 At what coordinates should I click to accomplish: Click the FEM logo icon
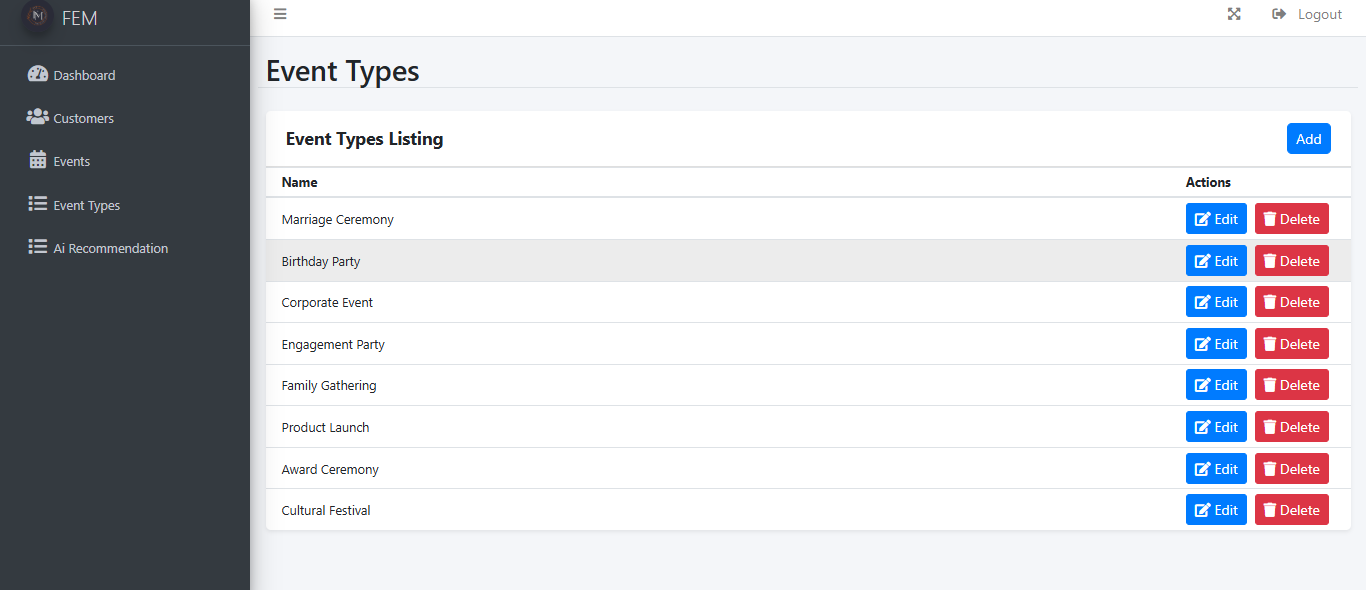[x=38, y=16]
